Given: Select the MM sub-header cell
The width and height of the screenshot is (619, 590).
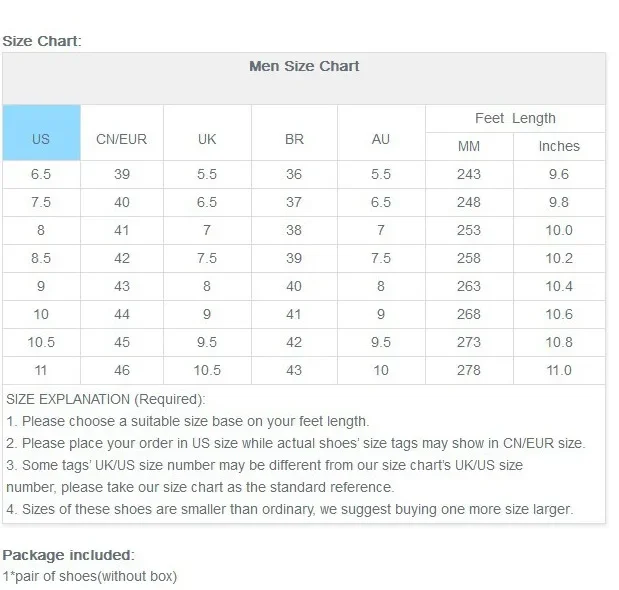Looking at the screenshot, I should (469, 146).
